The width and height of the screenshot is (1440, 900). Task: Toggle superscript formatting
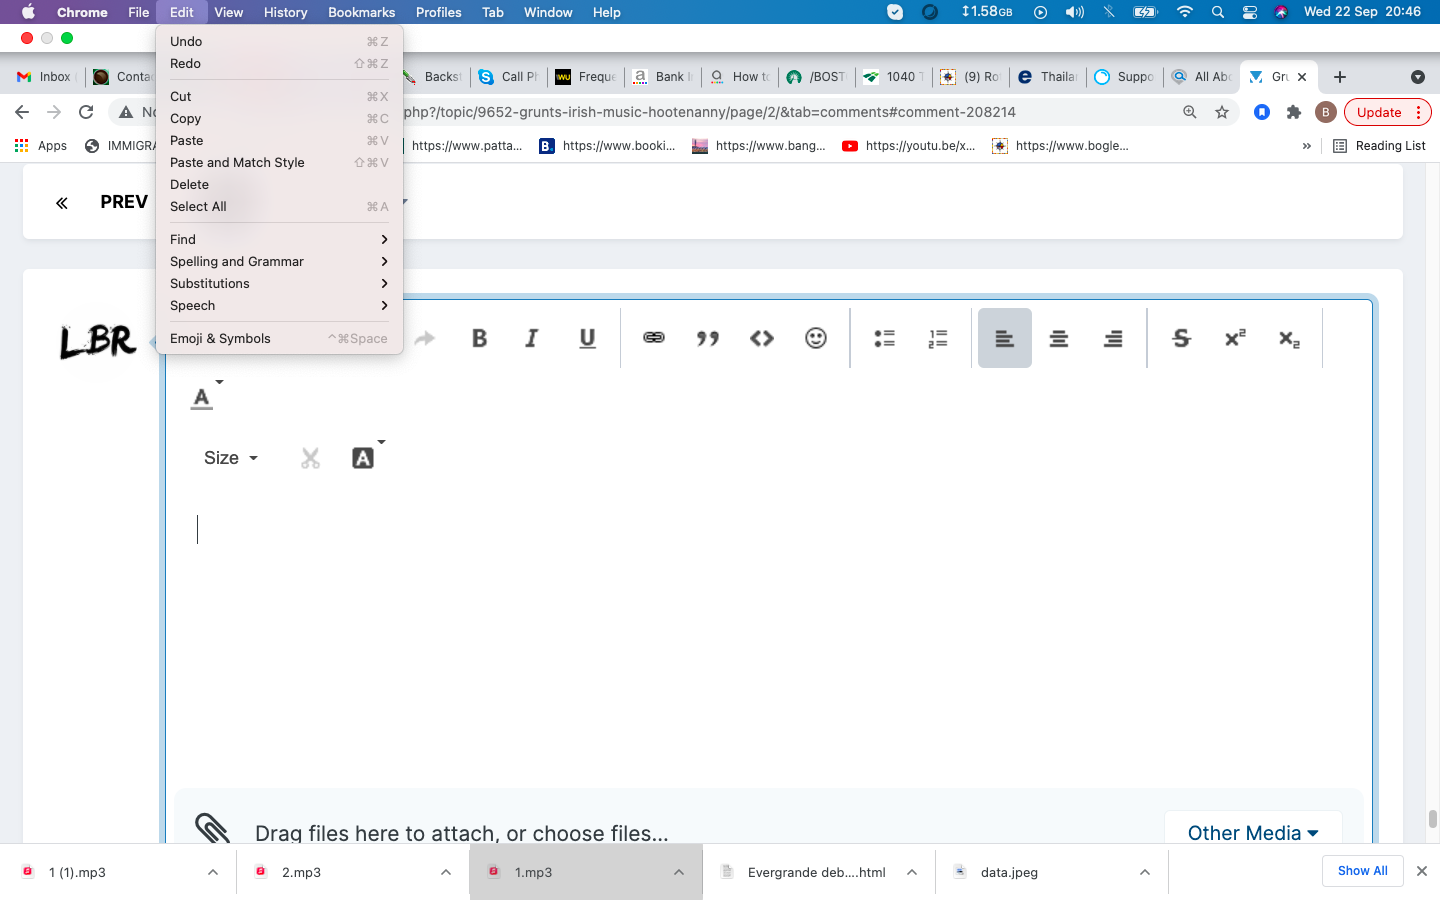pyautogui.click(x=1235, y=338)
